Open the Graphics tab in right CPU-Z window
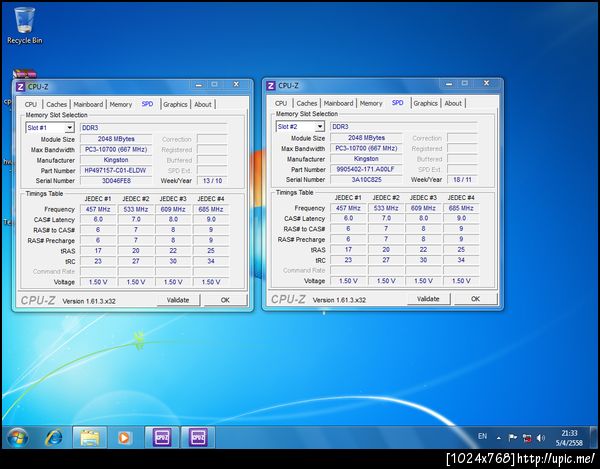 tap(425, 103)
